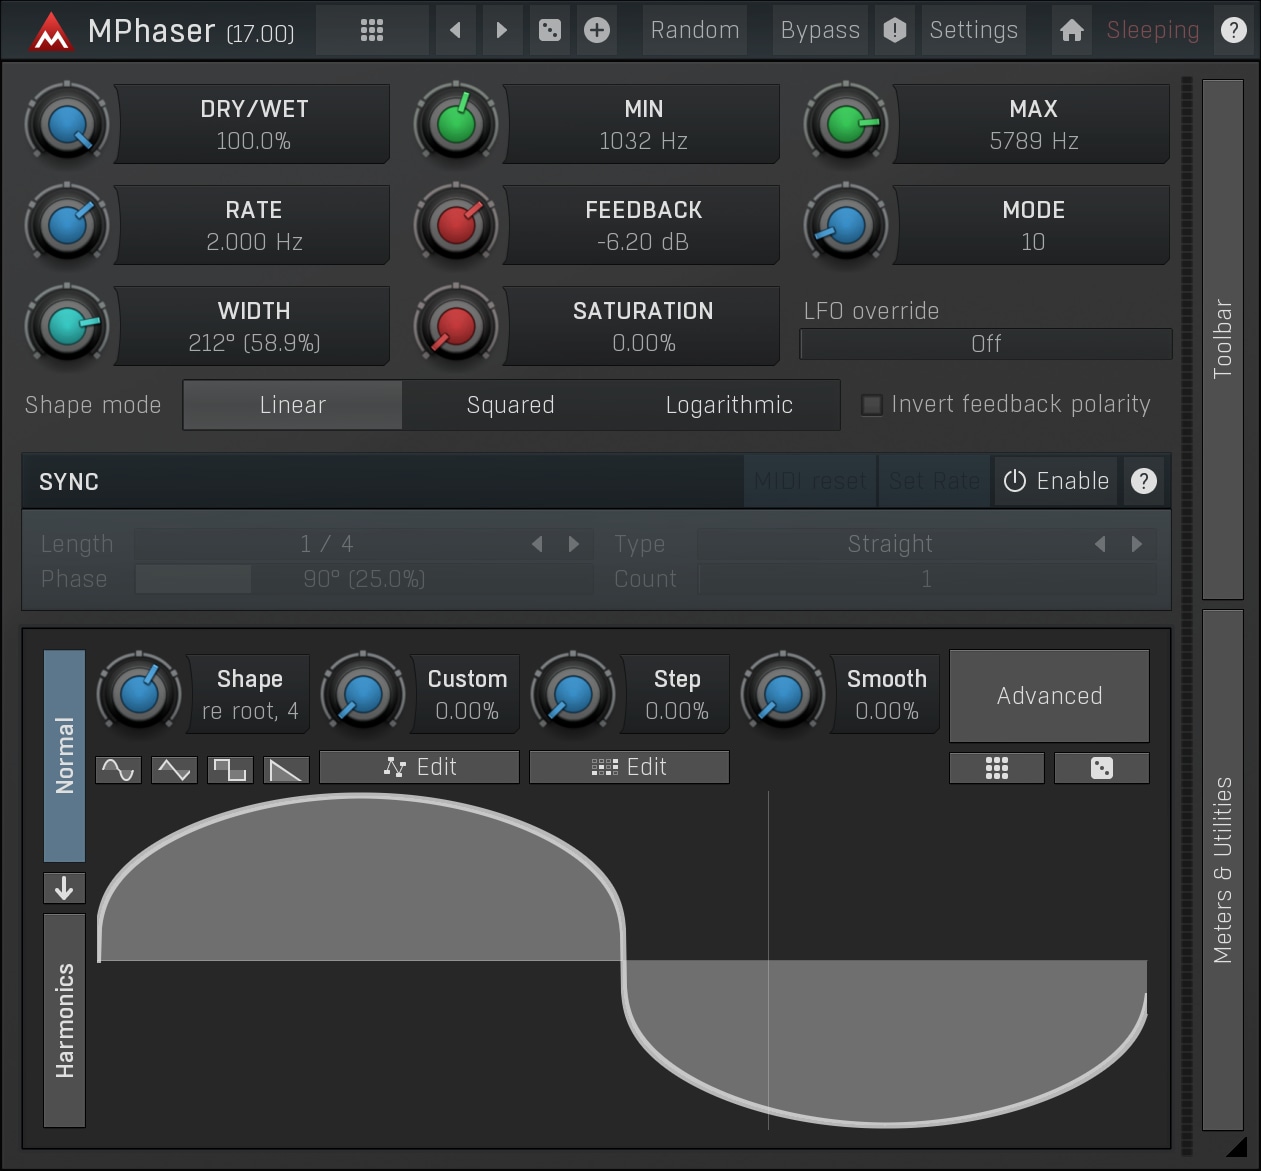Expand the Toolbar side panel
The height and width of the screenshot is (1171, 1261).
(1222, 339)
